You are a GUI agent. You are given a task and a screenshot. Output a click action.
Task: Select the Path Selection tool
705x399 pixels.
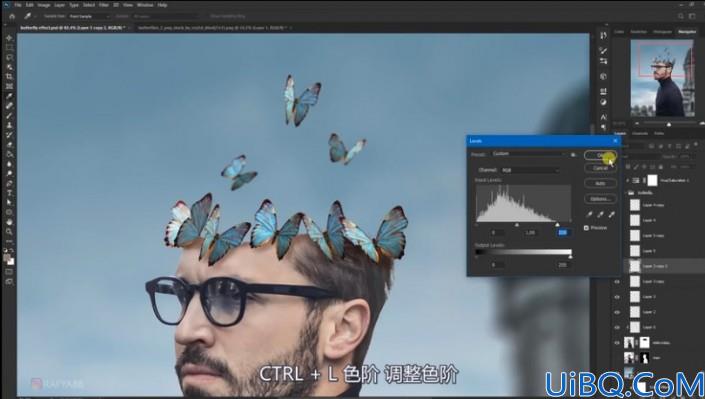(x=9, y=203)
